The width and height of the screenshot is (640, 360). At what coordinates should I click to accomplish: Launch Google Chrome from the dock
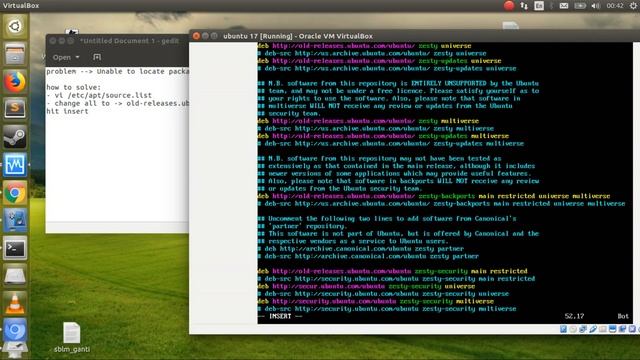tap(15, 193)
